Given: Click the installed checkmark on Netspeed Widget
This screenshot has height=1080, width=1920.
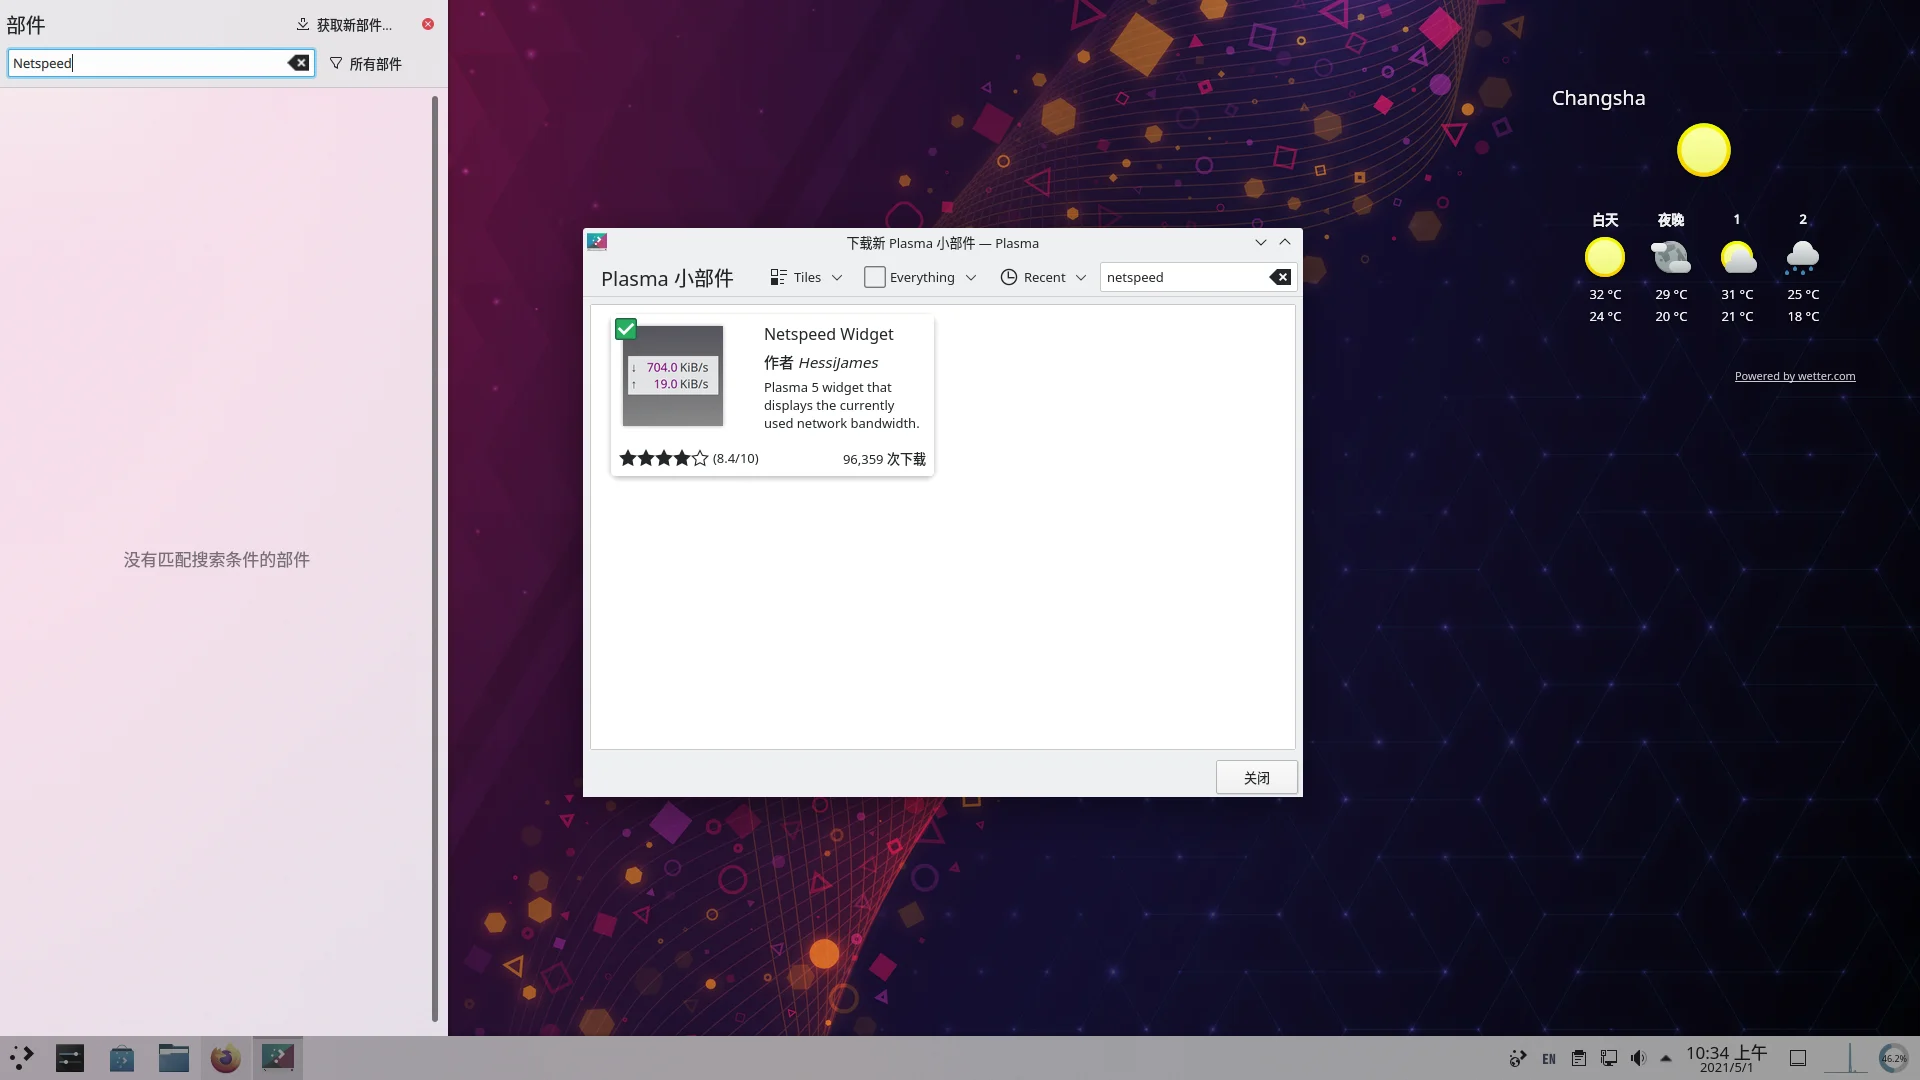Looking at the screenshot, I should click(x=626, y=329).
